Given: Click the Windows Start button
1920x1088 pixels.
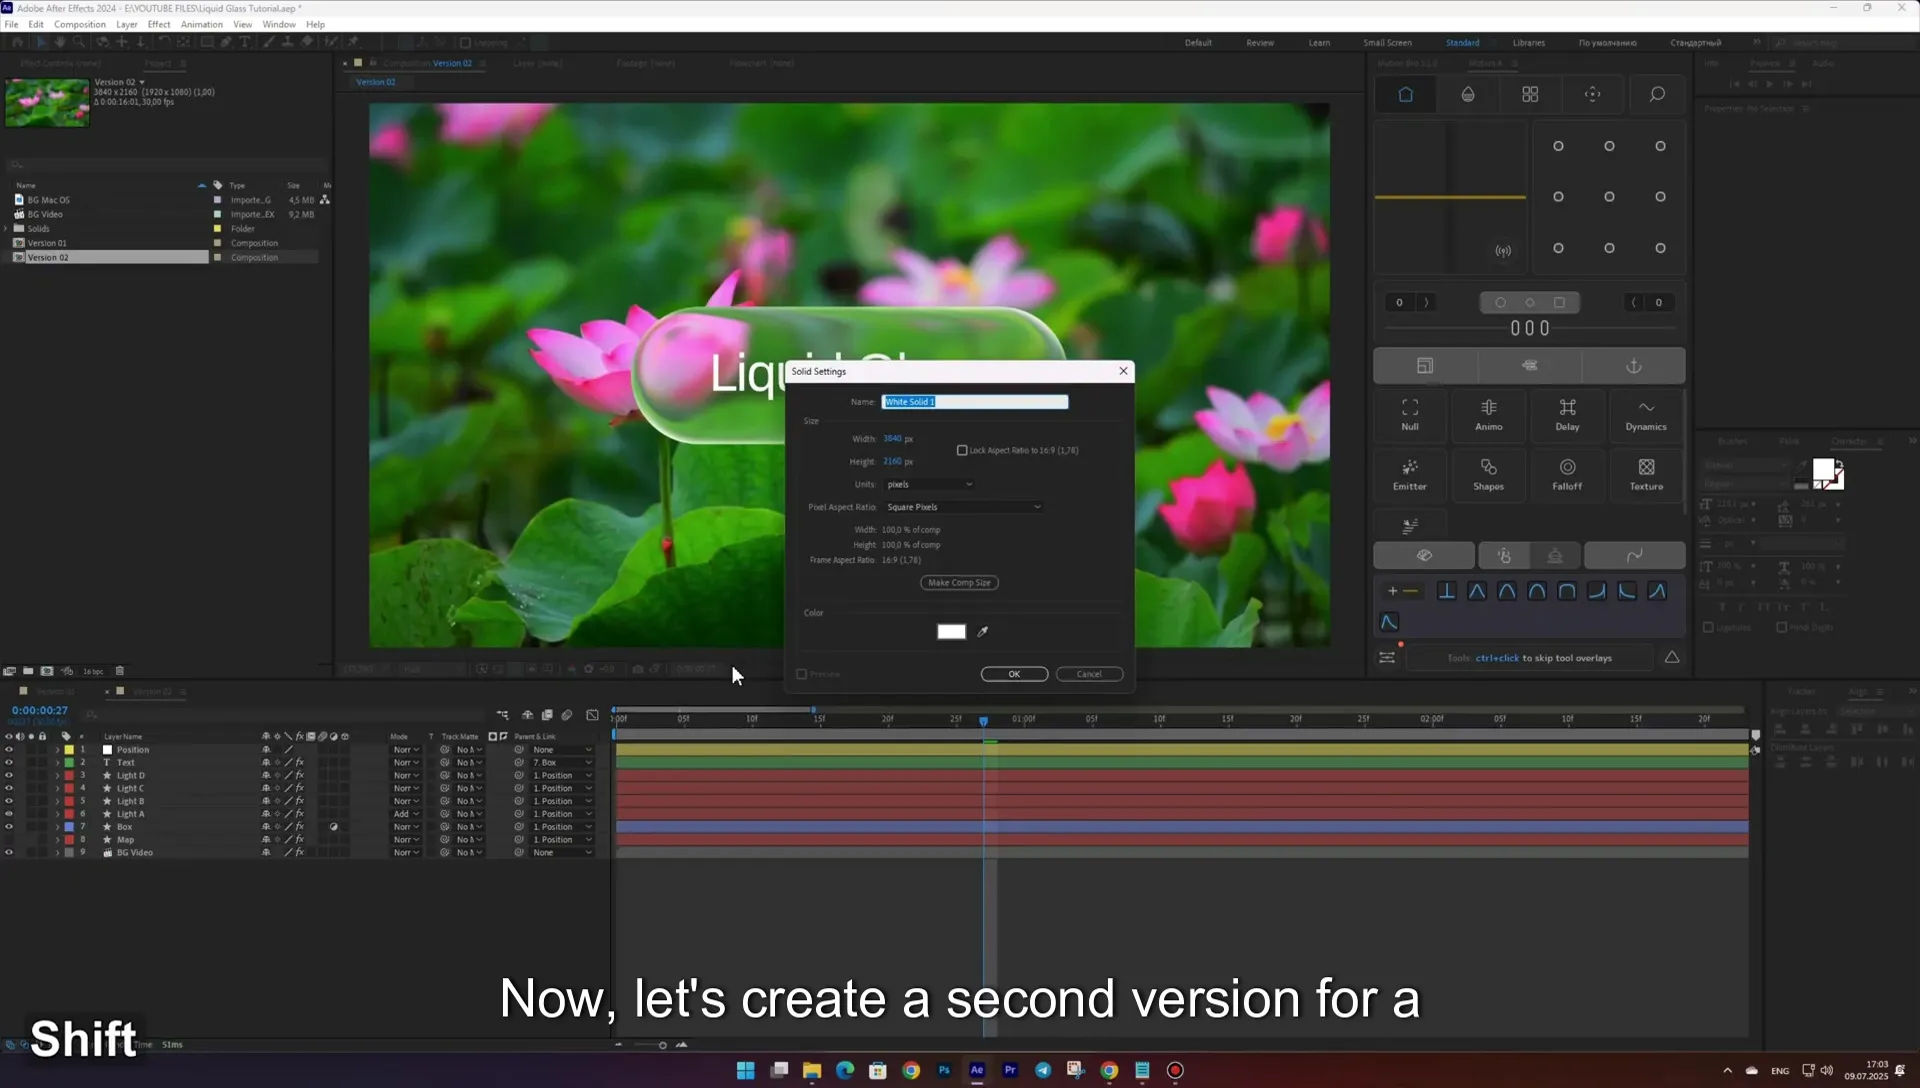Looking at the screenshot, I should tap(746, 1070).
